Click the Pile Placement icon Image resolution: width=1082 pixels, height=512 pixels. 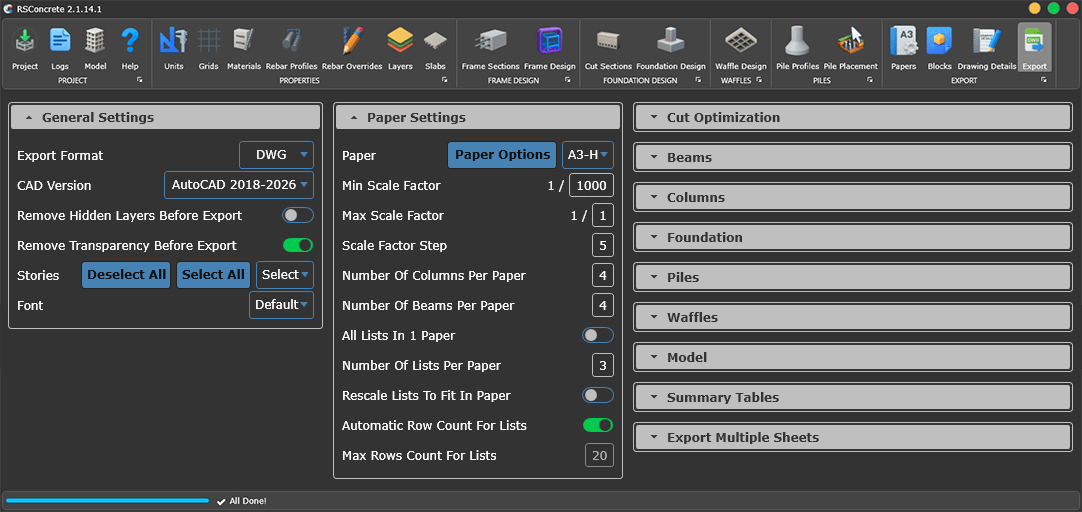coord(850,47)
